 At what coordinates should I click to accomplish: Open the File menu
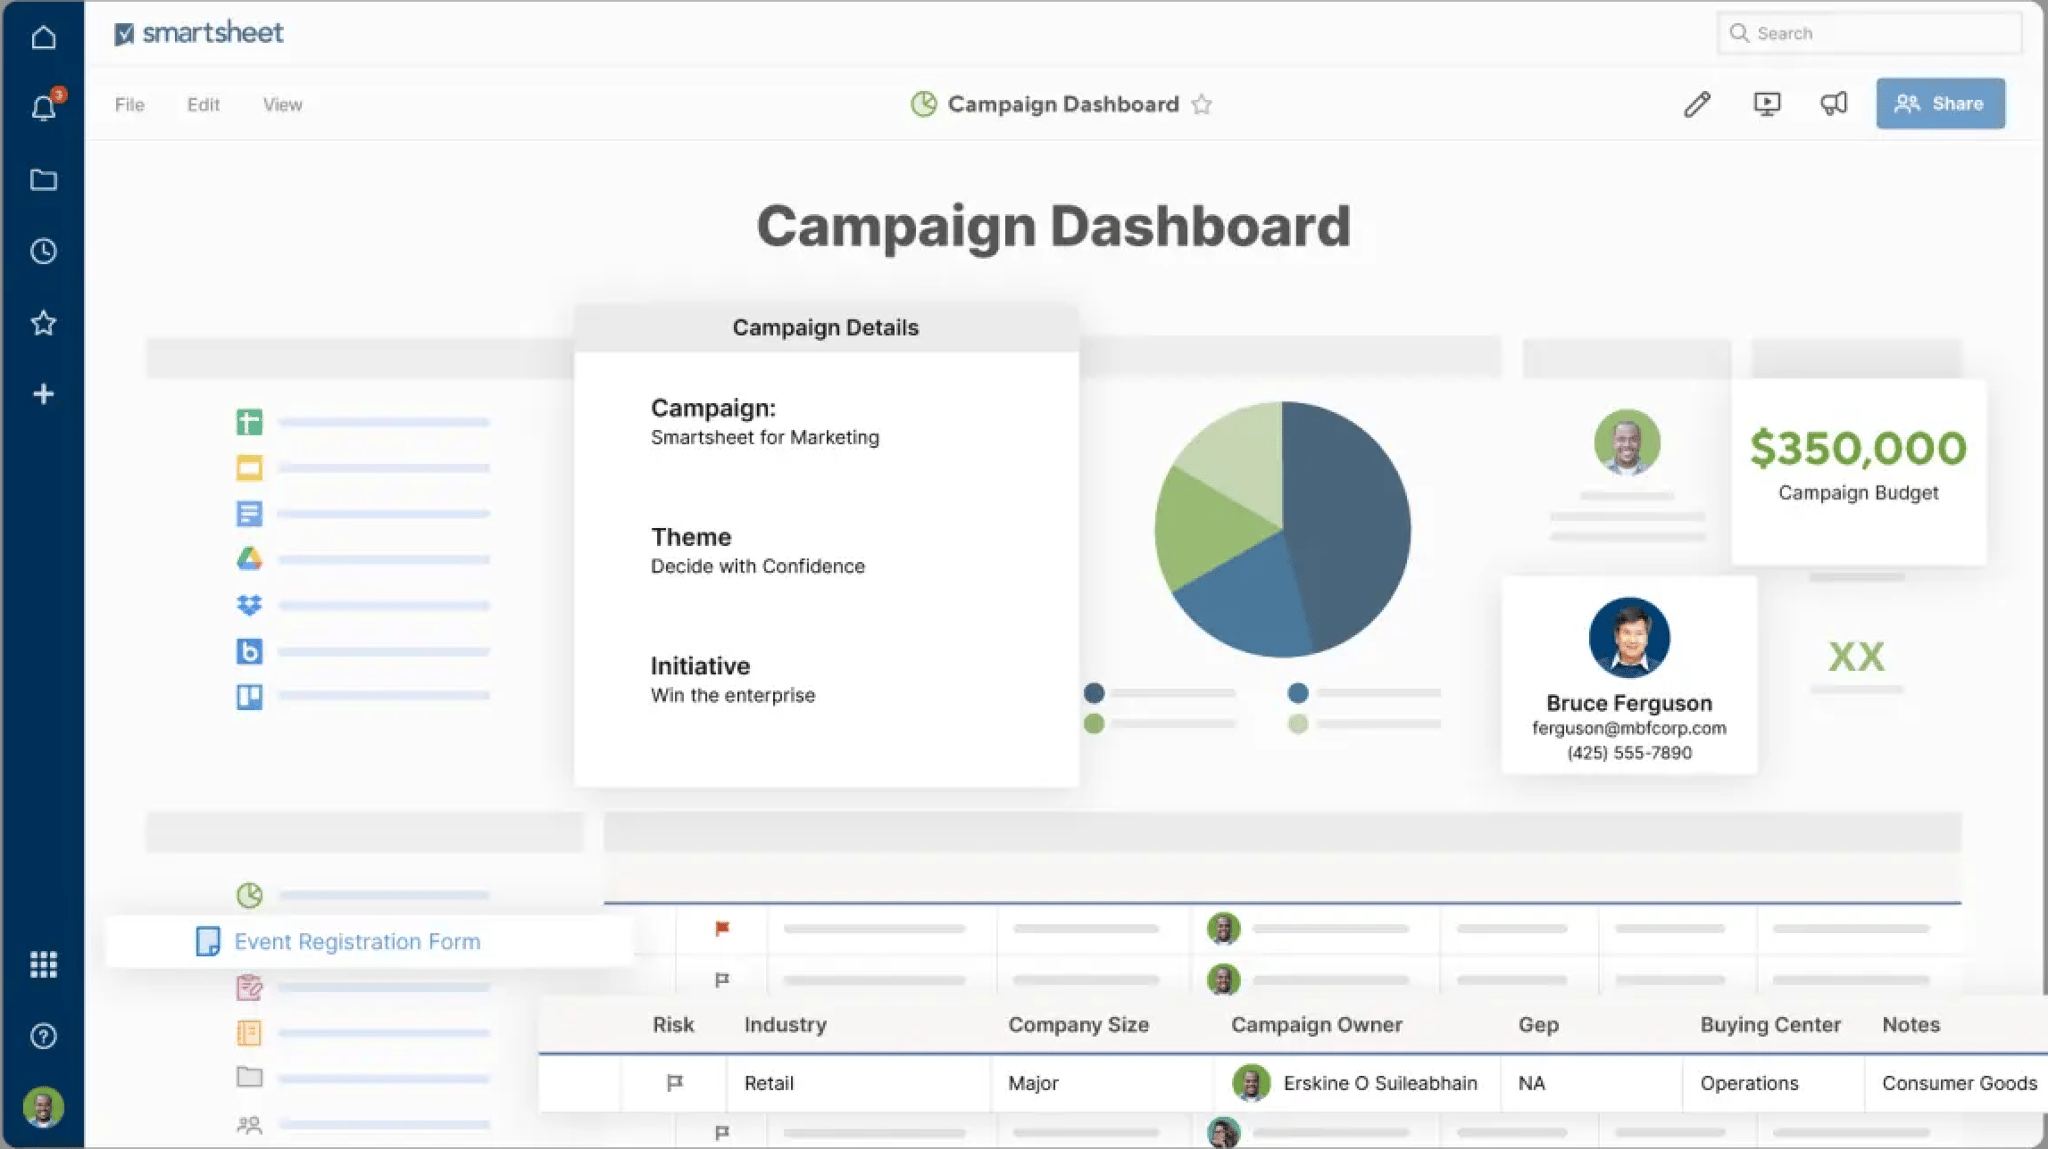129,104
